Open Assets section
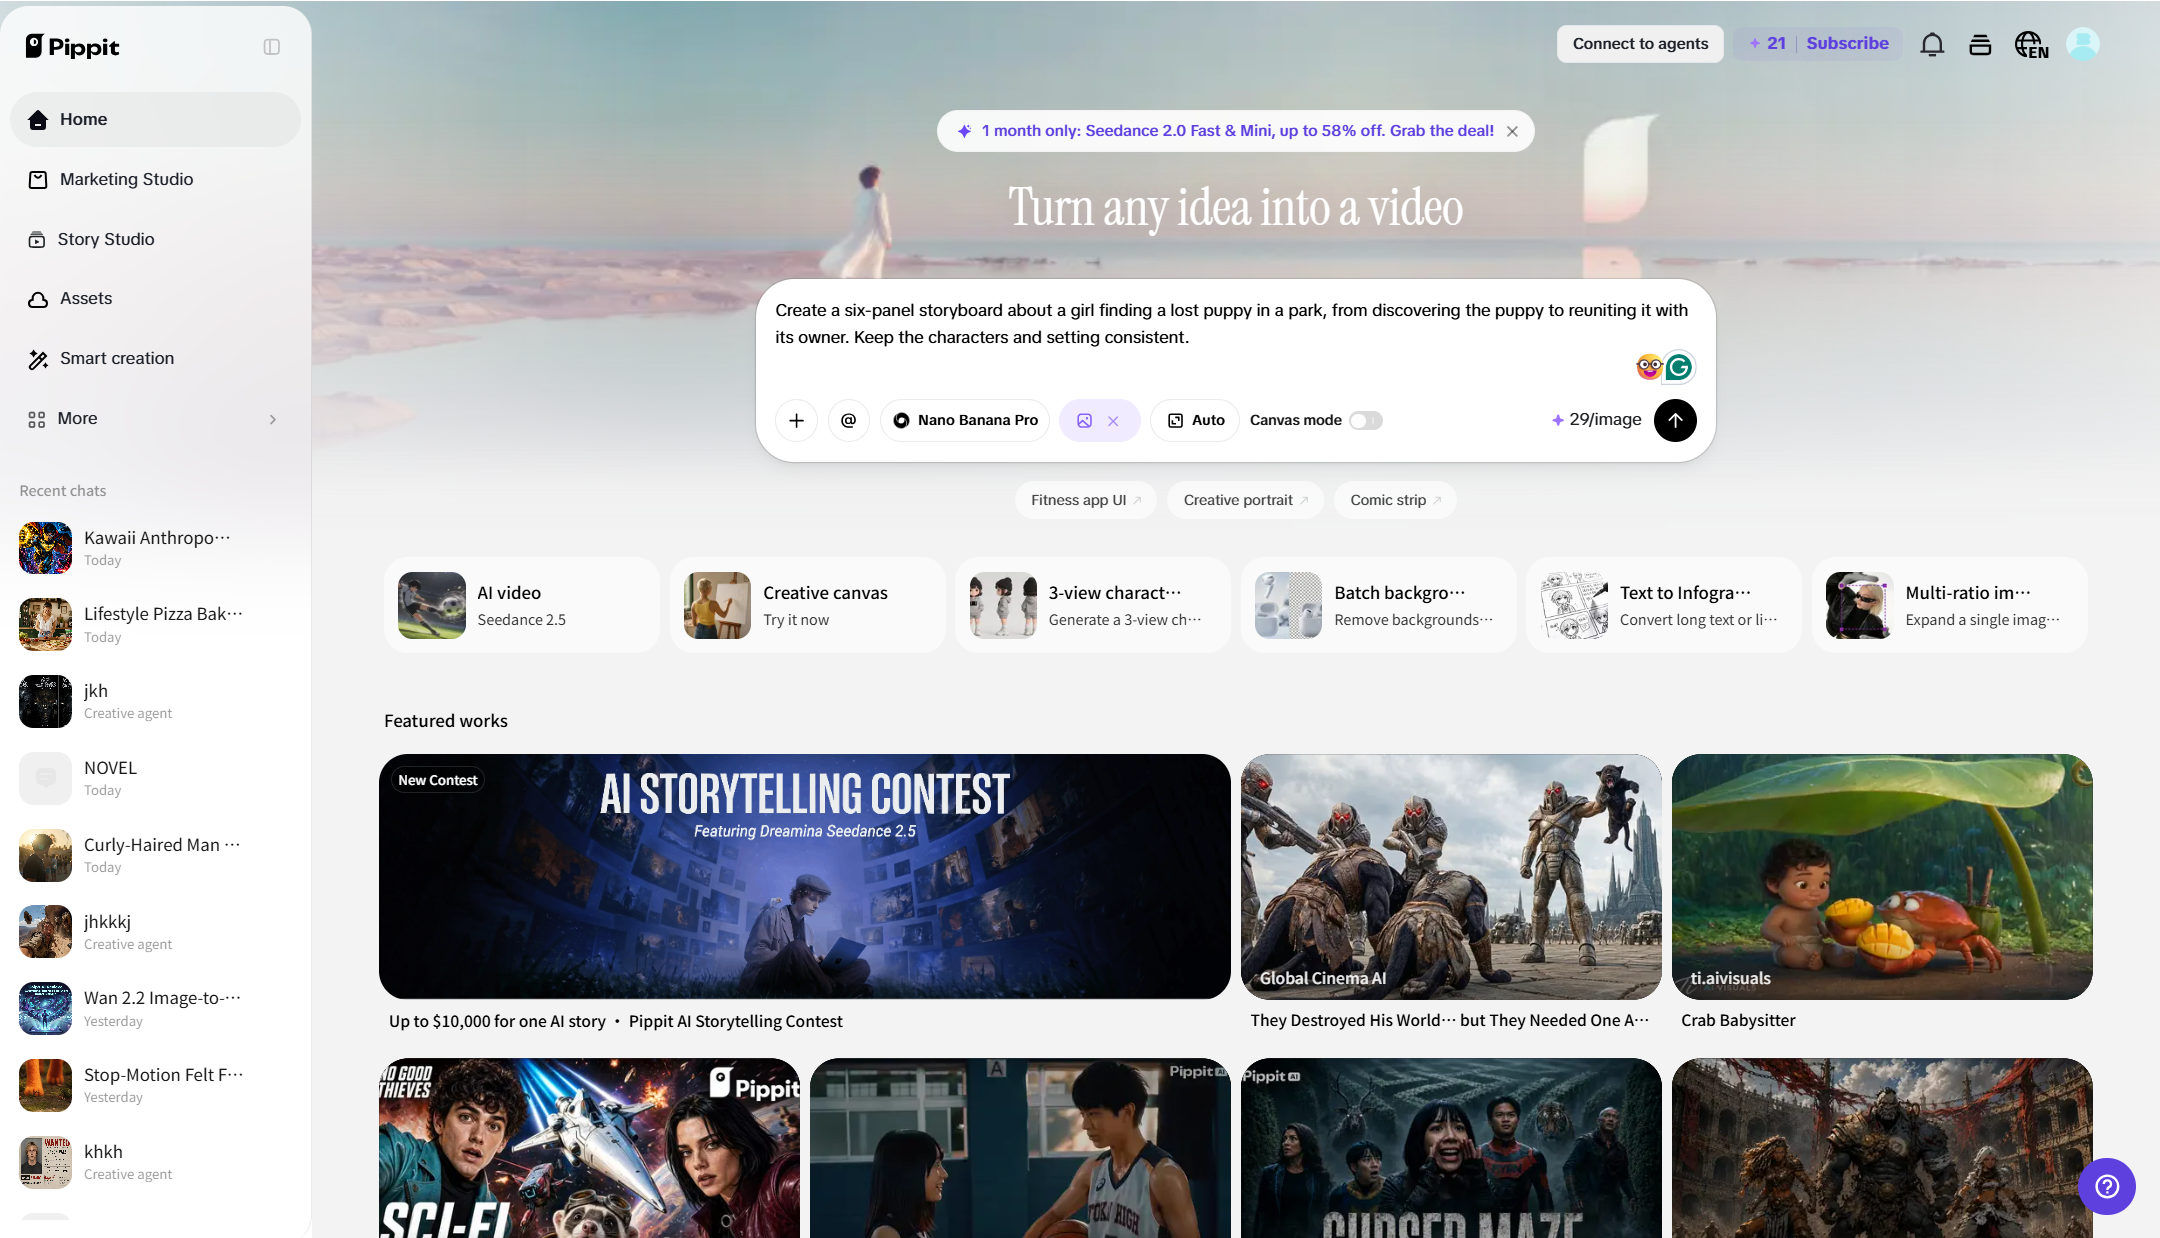This screenshot has width=2160, height=1238. point(155,298)
